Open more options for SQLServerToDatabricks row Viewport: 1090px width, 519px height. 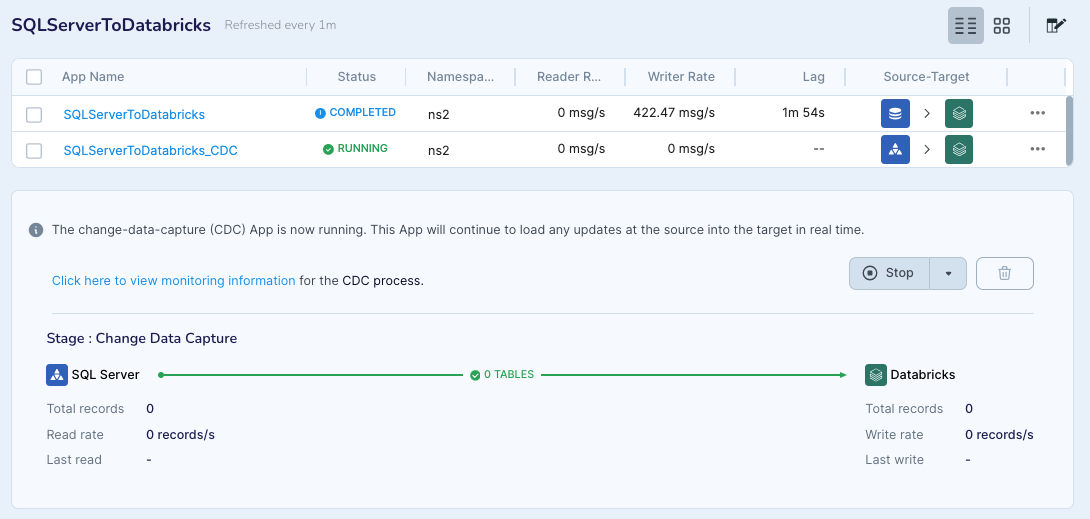tap(1037, 113)
